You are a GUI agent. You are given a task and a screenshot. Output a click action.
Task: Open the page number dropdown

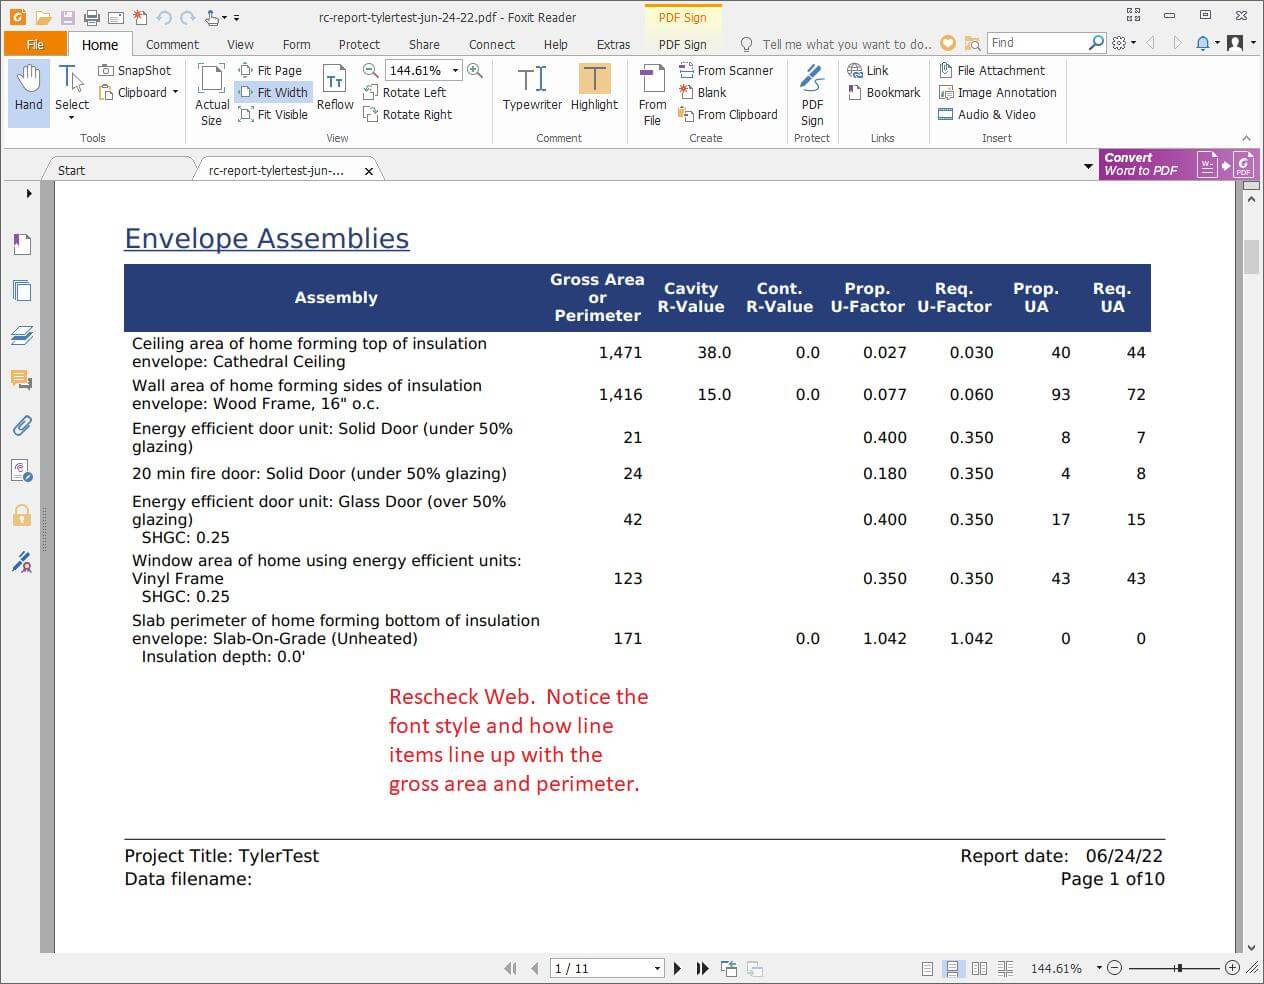click(657, 968)
